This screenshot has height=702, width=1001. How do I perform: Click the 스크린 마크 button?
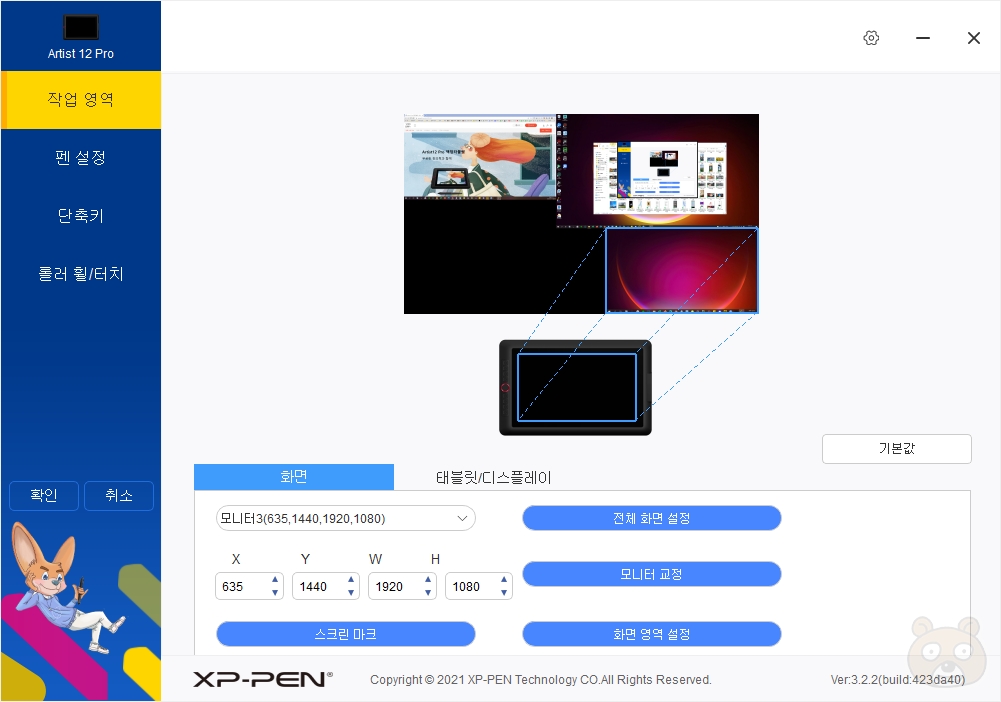pos(345,634)
